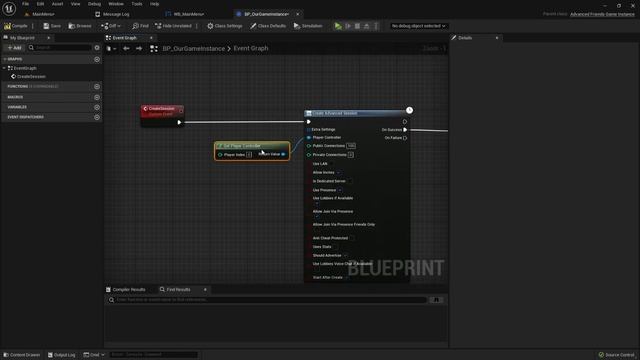Select CreateSession in the graph list
This screenshot has width=640, height=360.
point(31,76)
